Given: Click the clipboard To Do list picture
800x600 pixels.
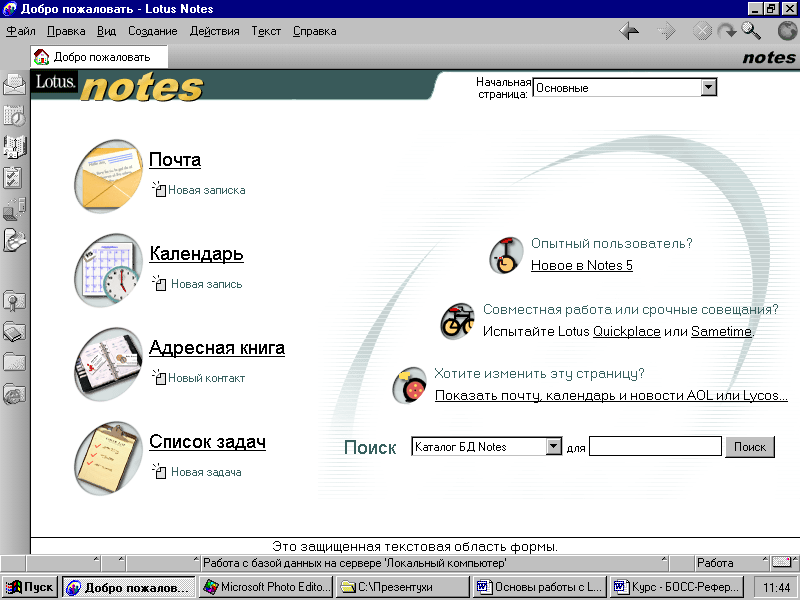Looking at the screenshot, I should coord(109,458).
